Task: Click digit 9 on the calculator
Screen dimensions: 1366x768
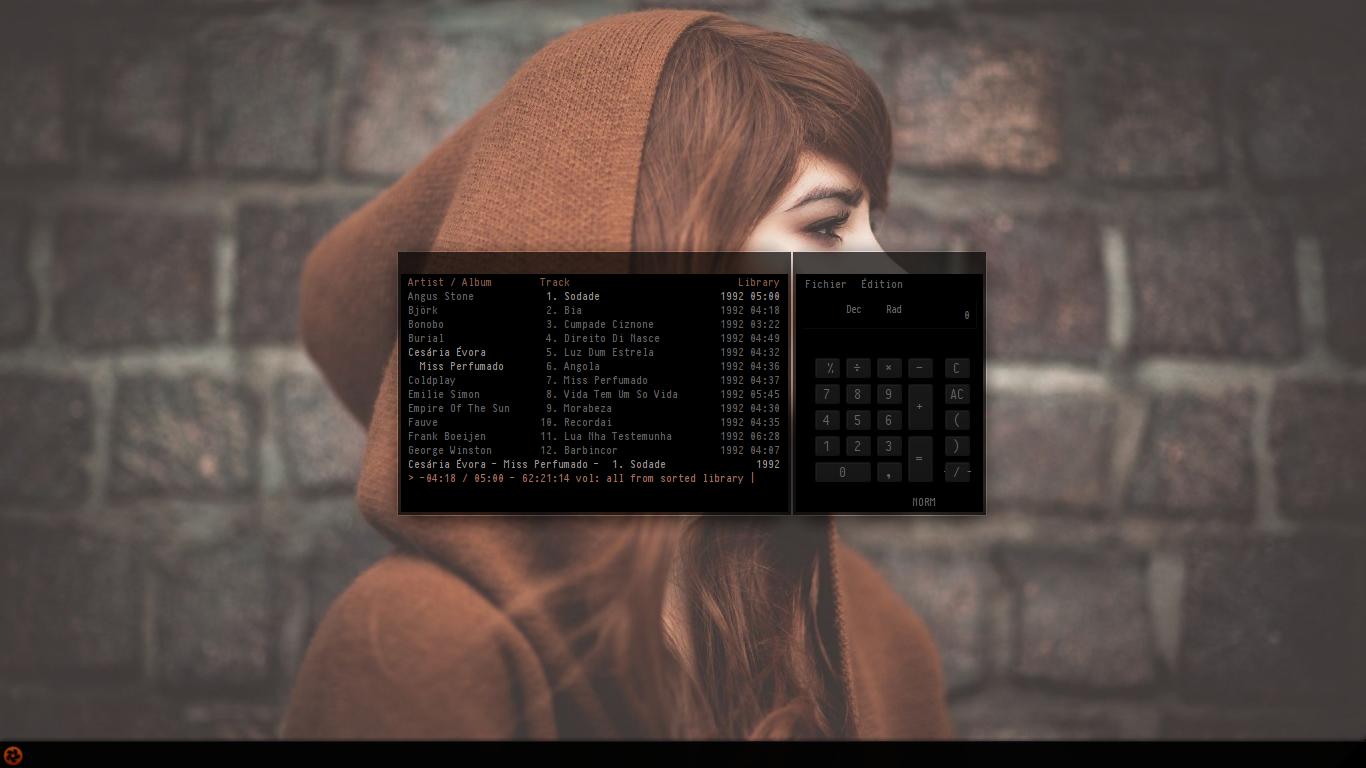Action: click(888, 394)
